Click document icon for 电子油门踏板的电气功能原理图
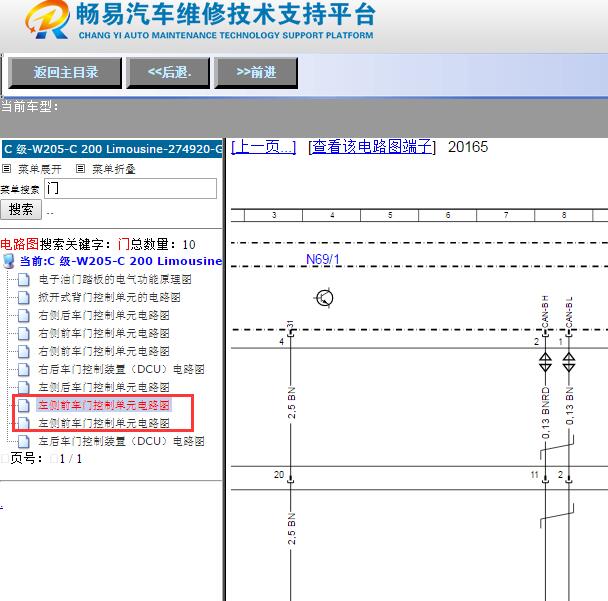Image resolution: width=608 pixels, height=601 pixels. [24, 280]
